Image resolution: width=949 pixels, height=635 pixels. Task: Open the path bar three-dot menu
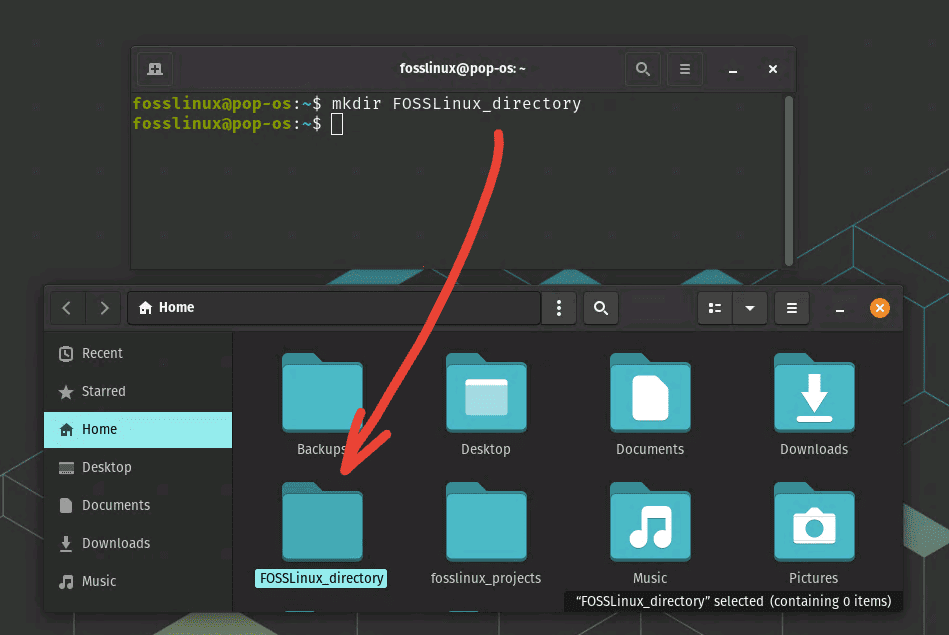pyautogui.click(x=558, y=308)
